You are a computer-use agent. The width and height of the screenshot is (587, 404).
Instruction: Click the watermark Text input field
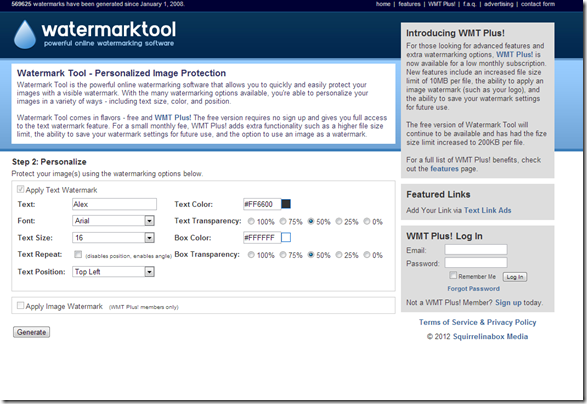point(114,204)
